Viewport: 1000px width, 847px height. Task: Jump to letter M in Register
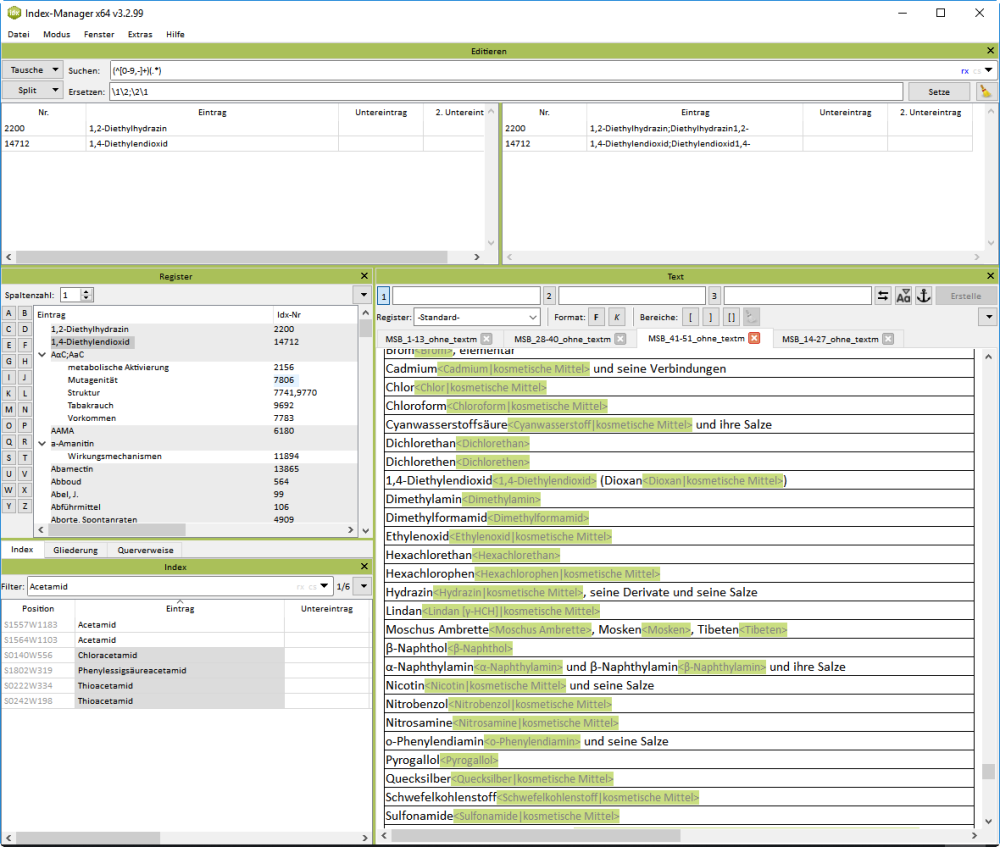(x=10, y=410)
